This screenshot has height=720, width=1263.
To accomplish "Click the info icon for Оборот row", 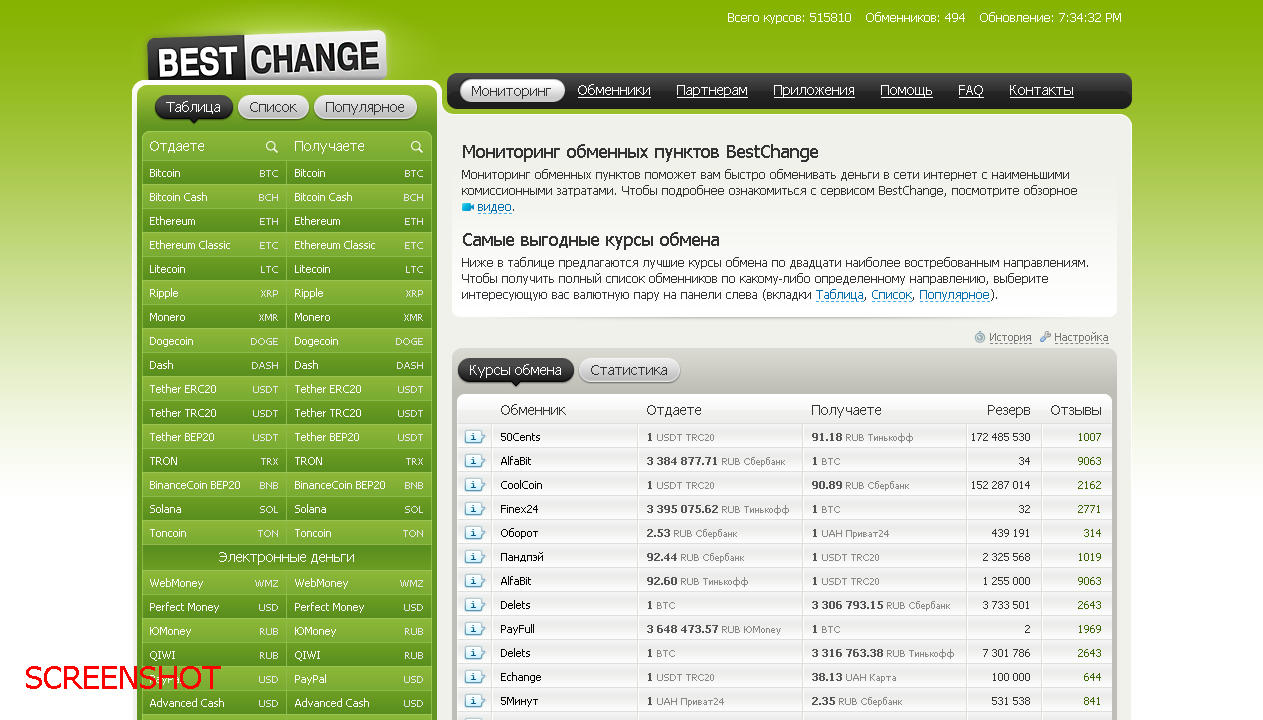I will (475, 533).
